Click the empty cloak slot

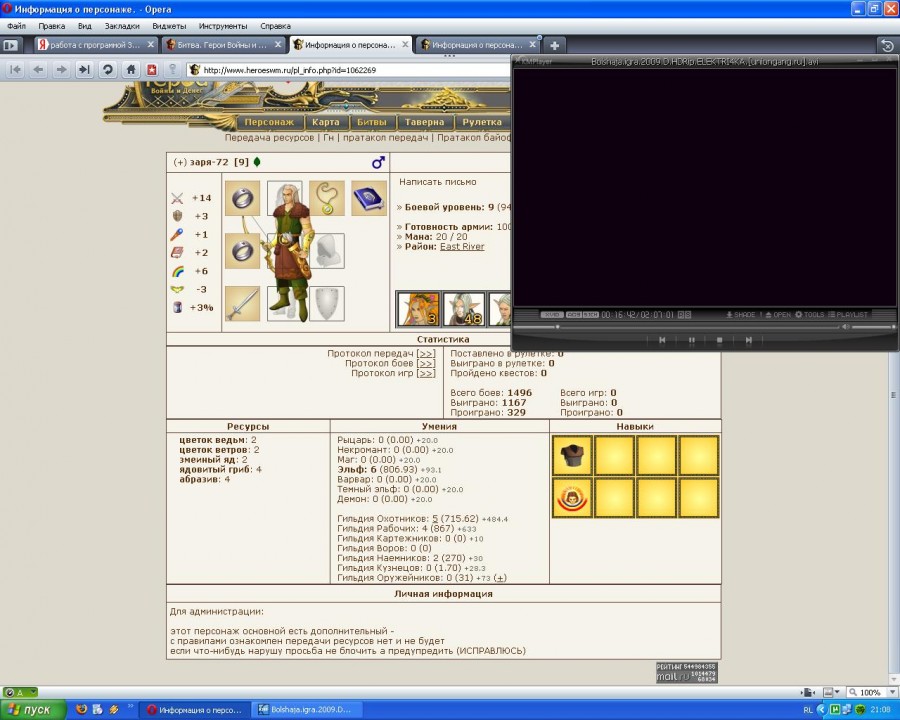coord(327,251)
